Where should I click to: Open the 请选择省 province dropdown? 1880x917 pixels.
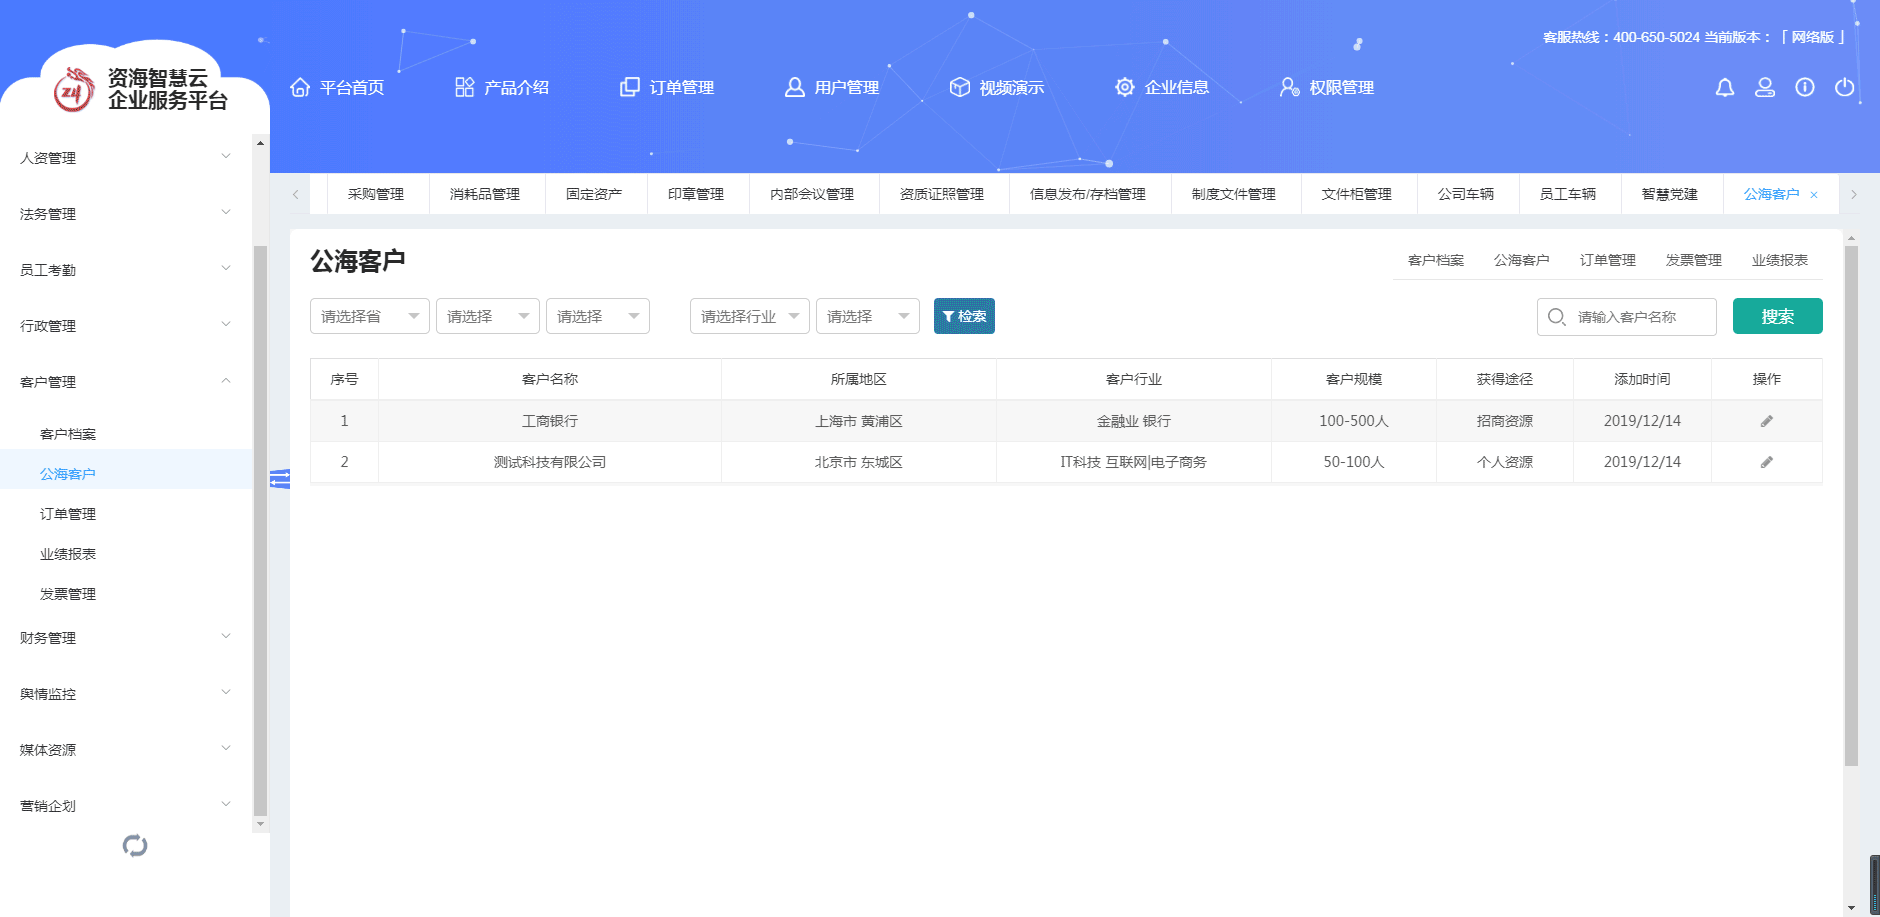click(x=369, y=316)
